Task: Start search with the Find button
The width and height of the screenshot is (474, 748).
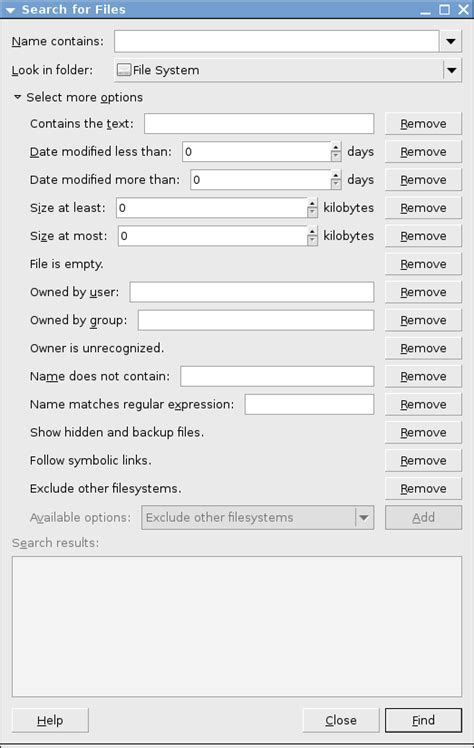Action: 423,720
